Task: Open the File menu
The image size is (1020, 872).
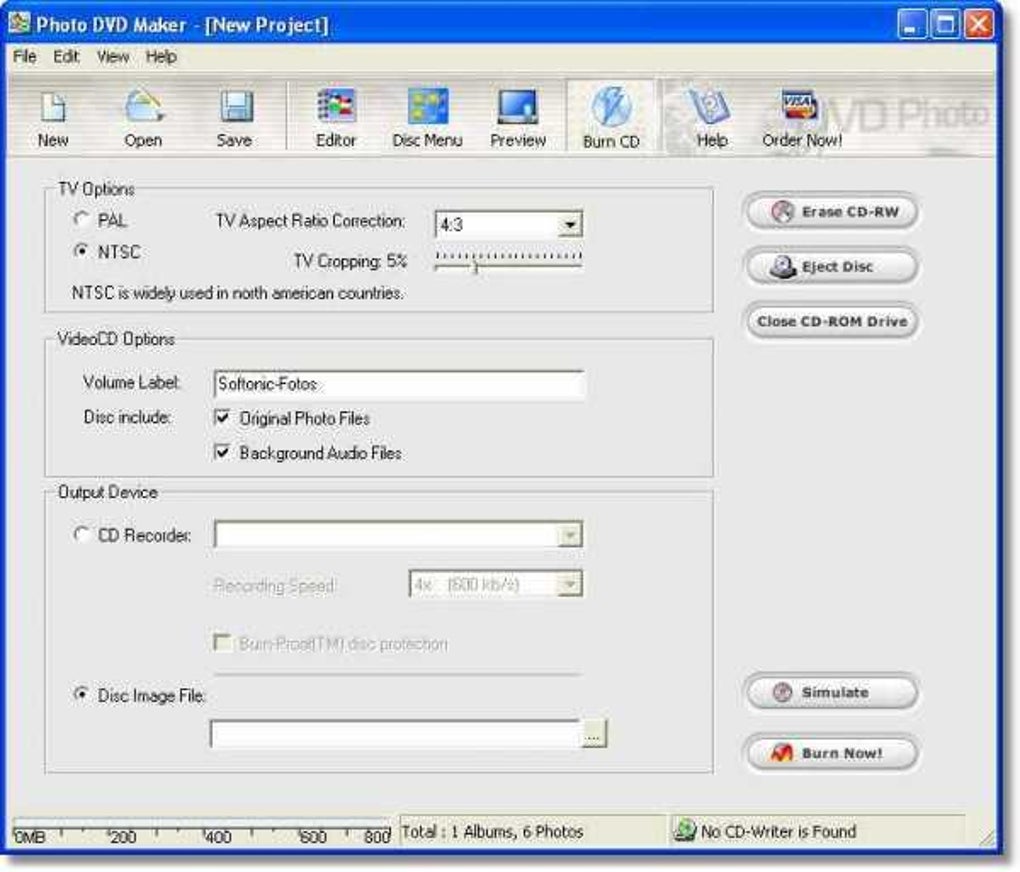Action: (25, 57)
